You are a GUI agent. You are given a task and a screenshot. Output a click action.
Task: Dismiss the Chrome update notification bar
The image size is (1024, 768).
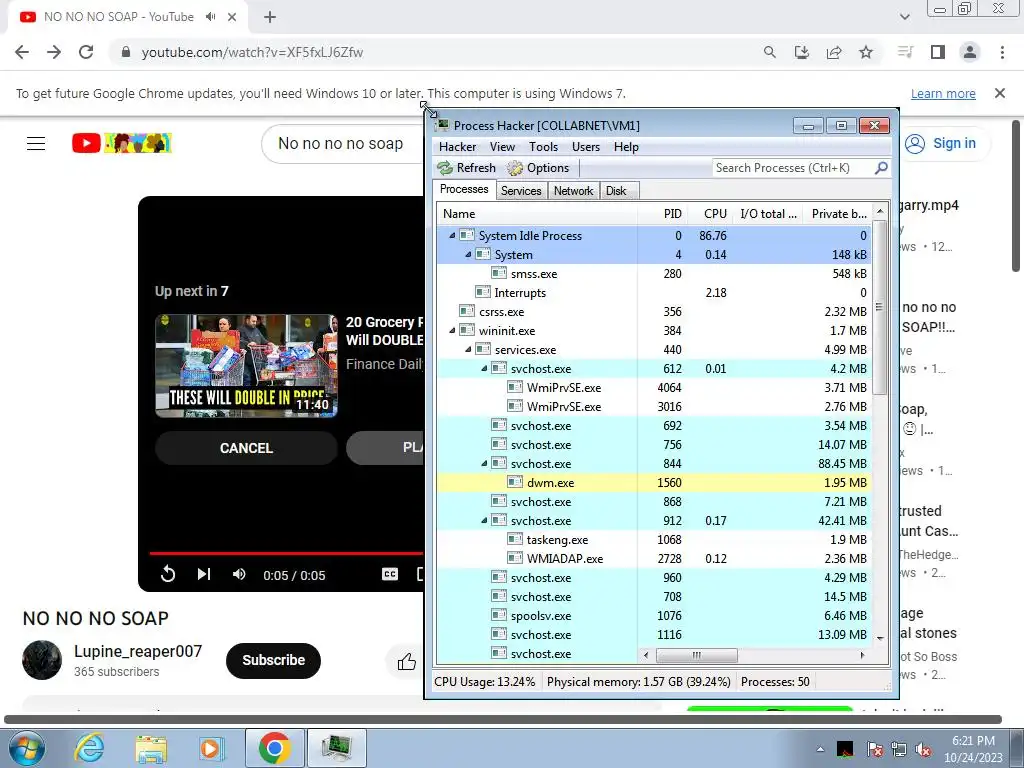coord(1000,93)
